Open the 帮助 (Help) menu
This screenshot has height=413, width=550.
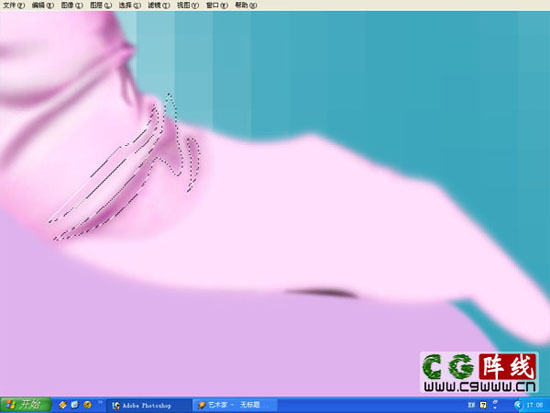pyautogui.click(x=246, y=5)
